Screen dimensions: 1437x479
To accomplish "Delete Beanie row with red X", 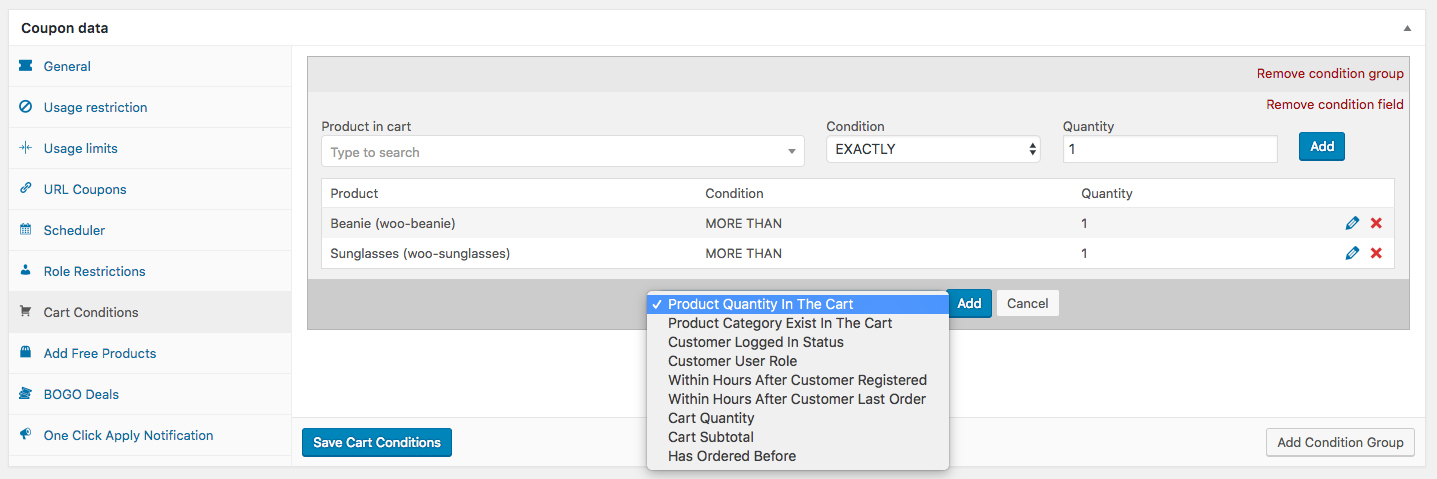I will (x=1376, y=223).
